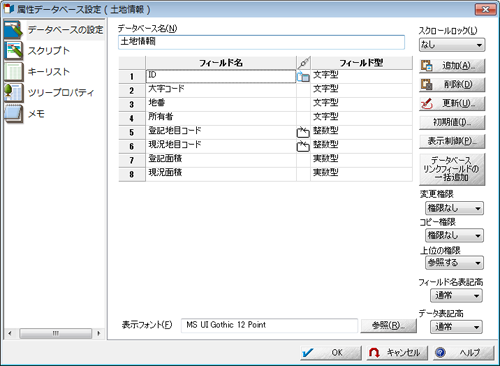Select the 登記面積 field name cell
Screen dimensions: 500x366
pos(221,160)
